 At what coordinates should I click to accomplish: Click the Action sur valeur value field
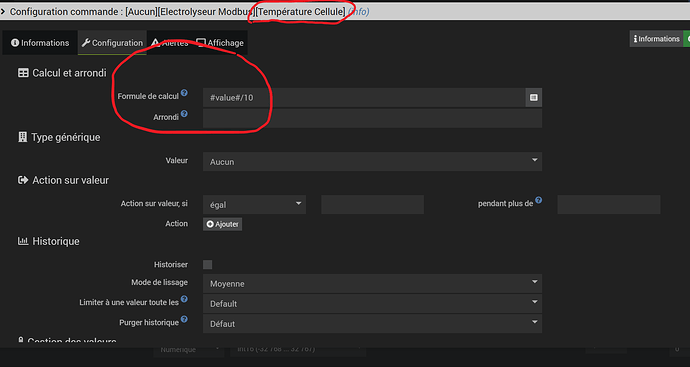tap(372, 205)
